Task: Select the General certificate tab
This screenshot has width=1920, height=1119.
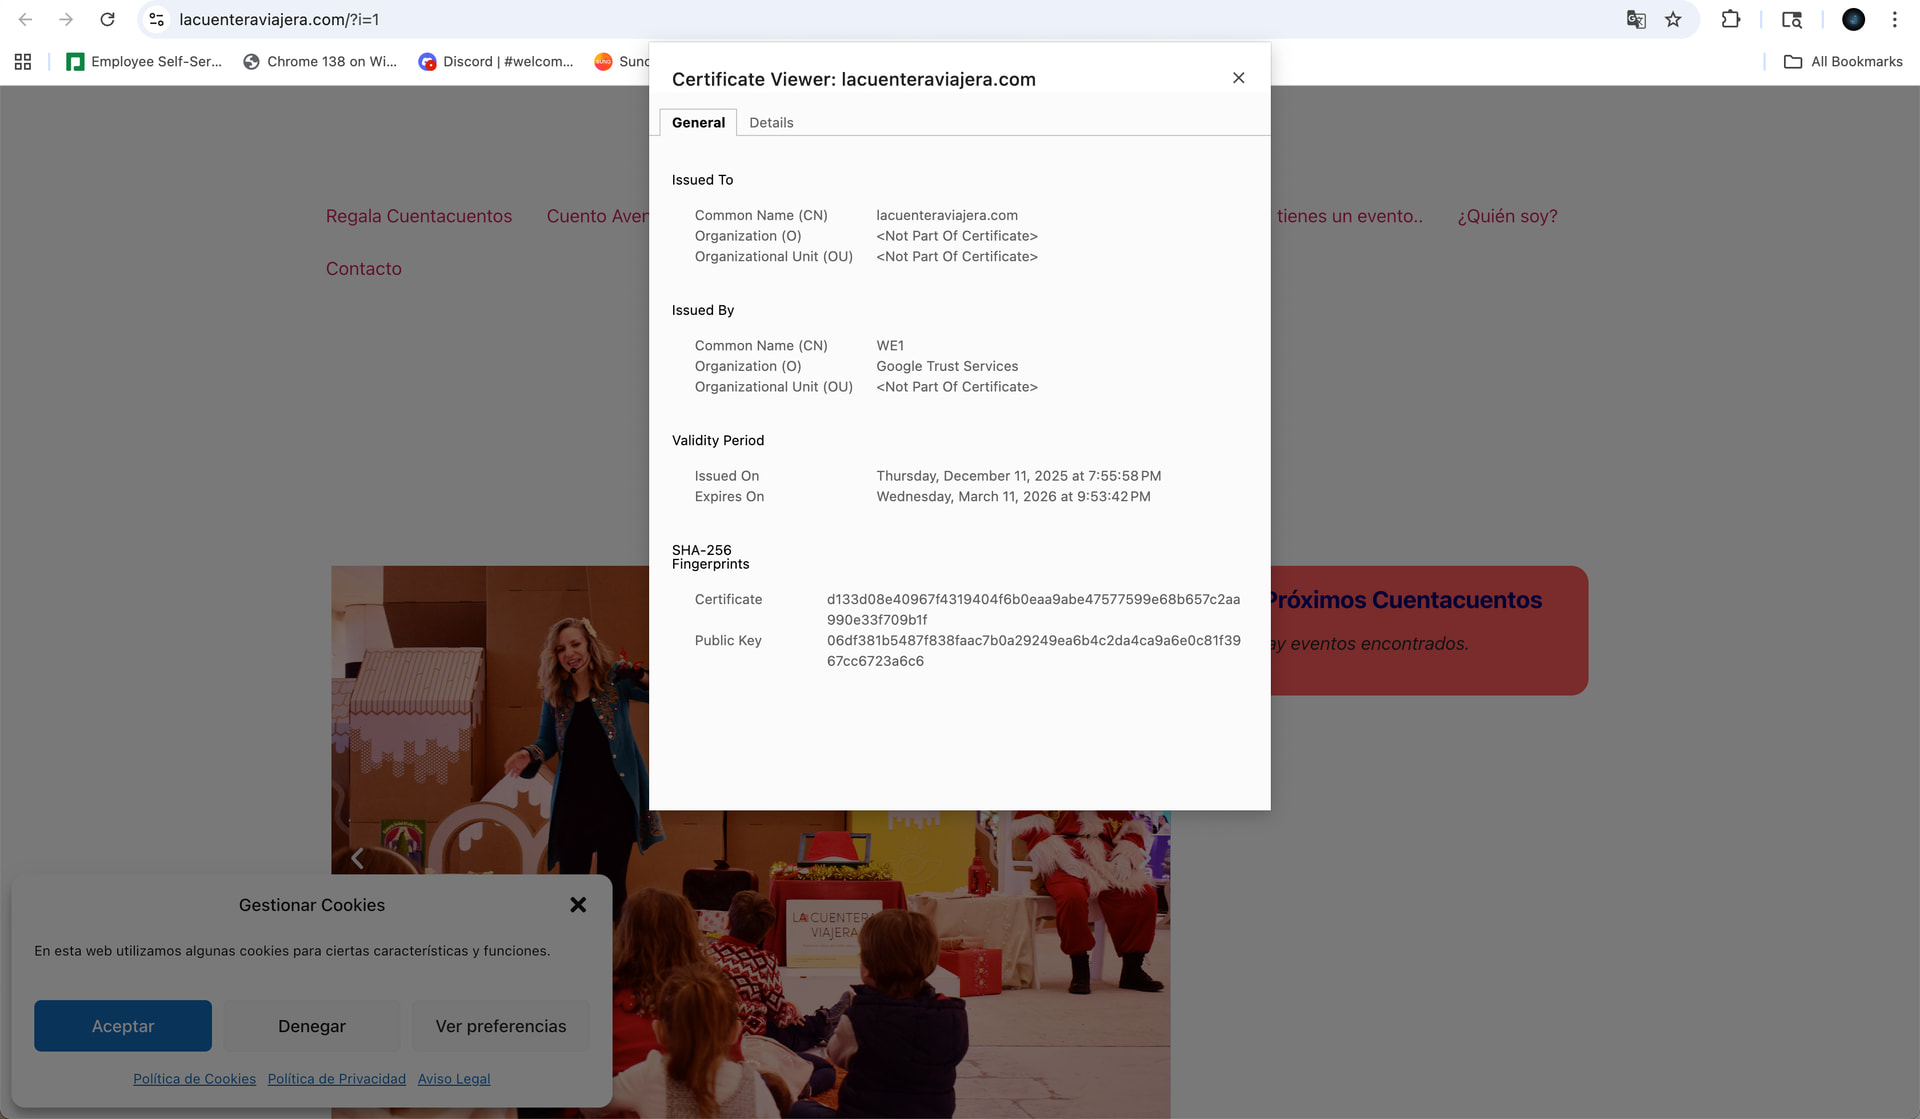Action: coord(698,123)
